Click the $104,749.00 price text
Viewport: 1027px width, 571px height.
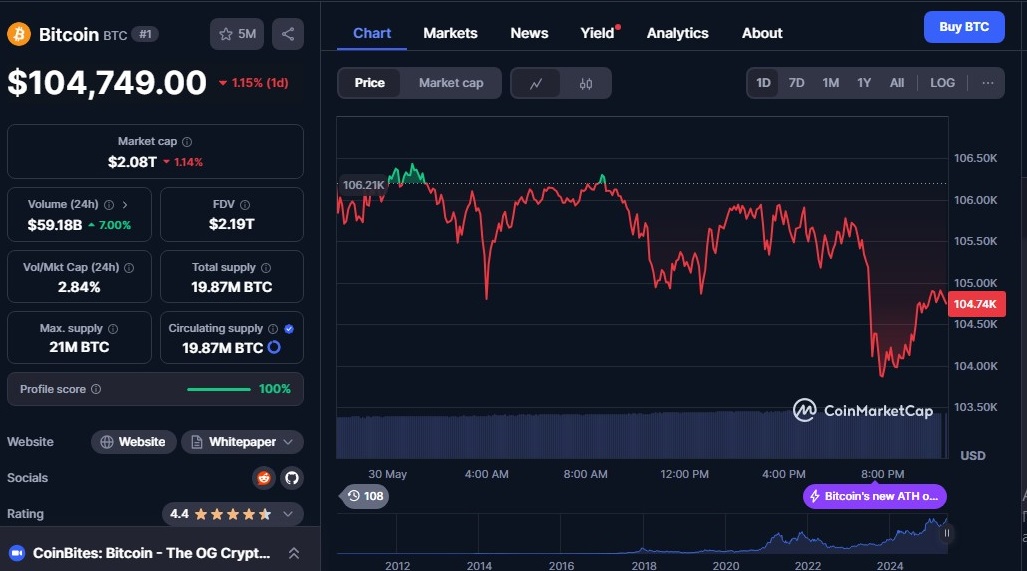point(107,83)
